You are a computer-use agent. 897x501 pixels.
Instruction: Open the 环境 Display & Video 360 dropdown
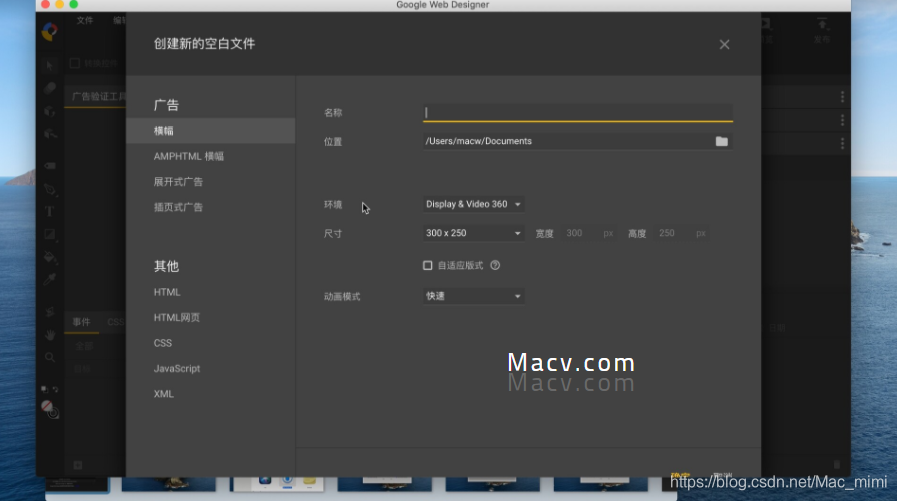[473, 204]
